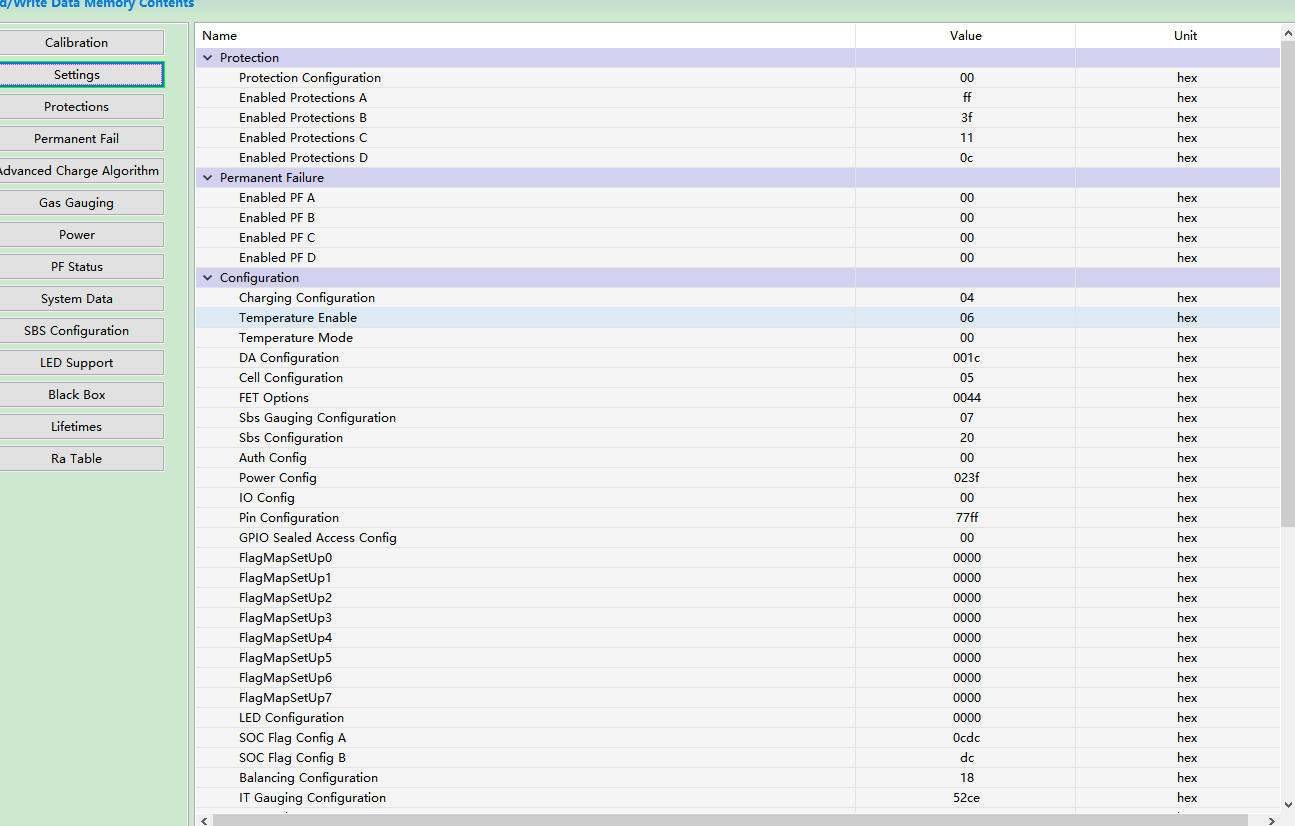Click the Temperature Enable value 06
Viewport: 1295px width, 826px height.
966,318
